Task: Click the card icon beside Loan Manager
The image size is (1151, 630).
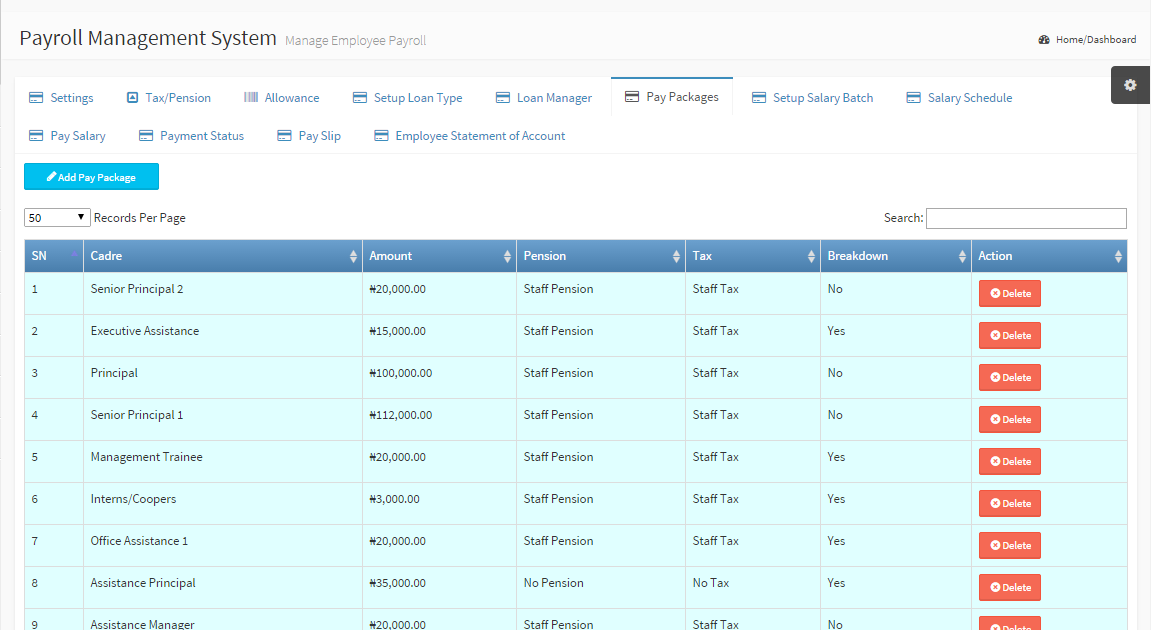Action: [503, 98]
